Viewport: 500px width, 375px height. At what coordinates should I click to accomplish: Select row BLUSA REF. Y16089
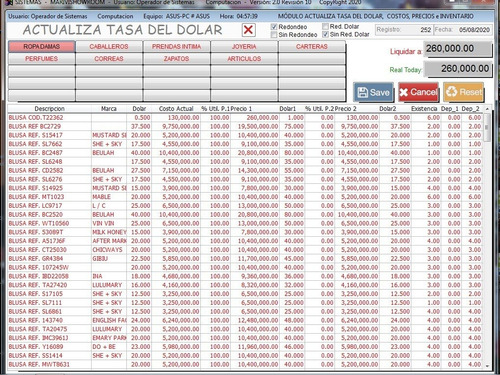(246, 347)
